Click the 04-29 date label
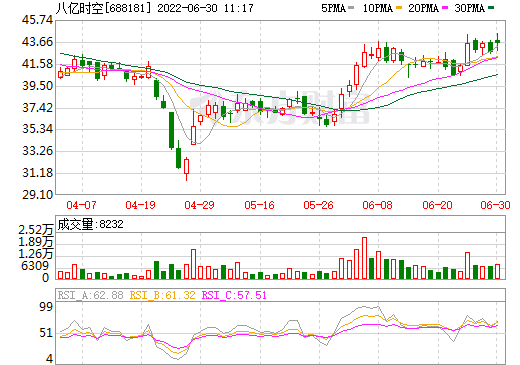Screen dimensions: 520x365 click(x=199, y=205)
